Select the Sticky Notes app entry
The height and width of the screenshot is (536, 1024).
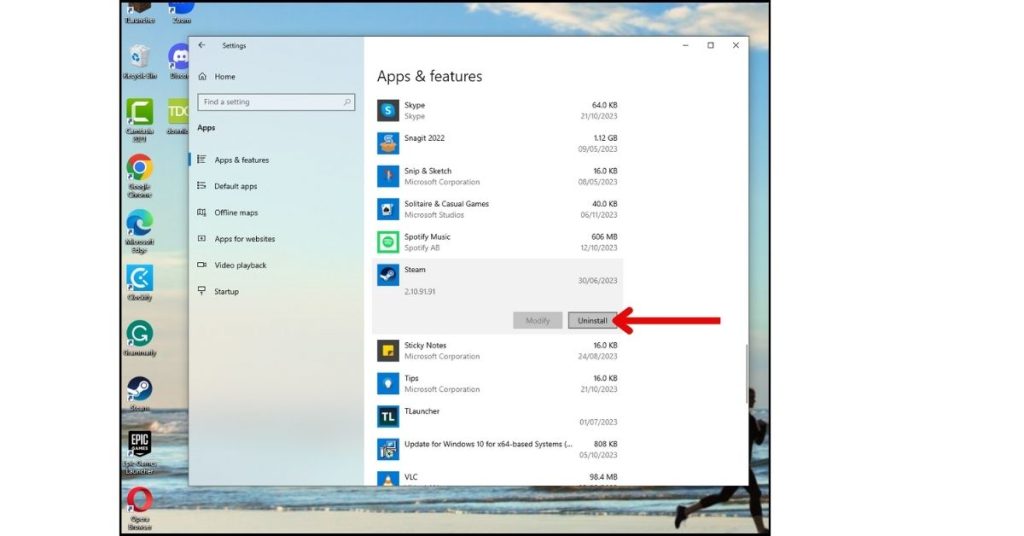pyautogui.click(x=497, y=351)
